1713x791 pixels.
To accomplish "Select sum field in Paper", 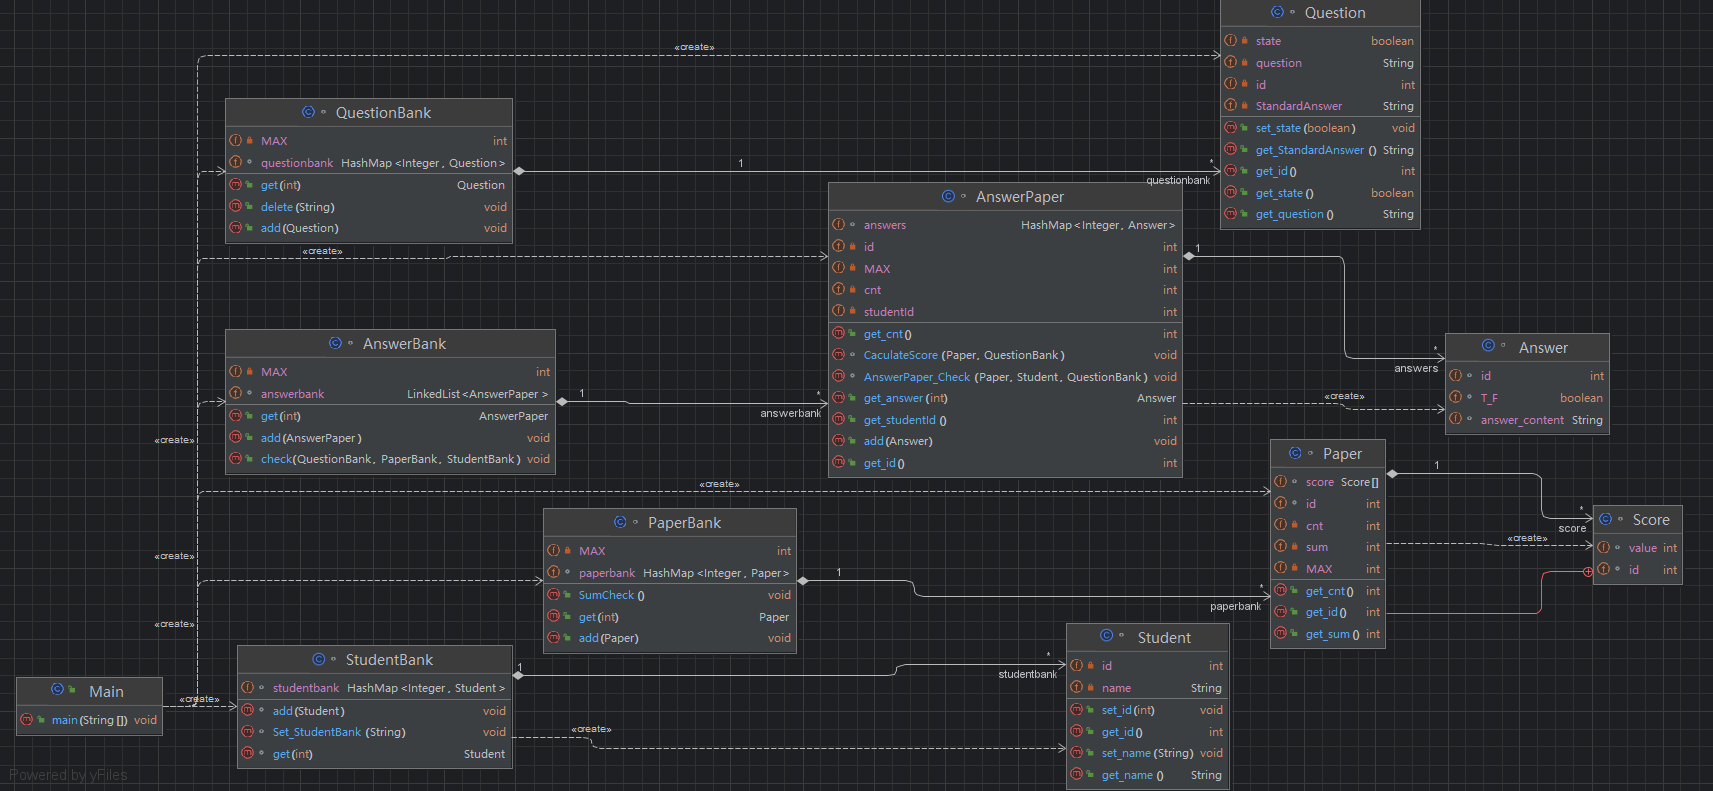I will [1328, 547].
